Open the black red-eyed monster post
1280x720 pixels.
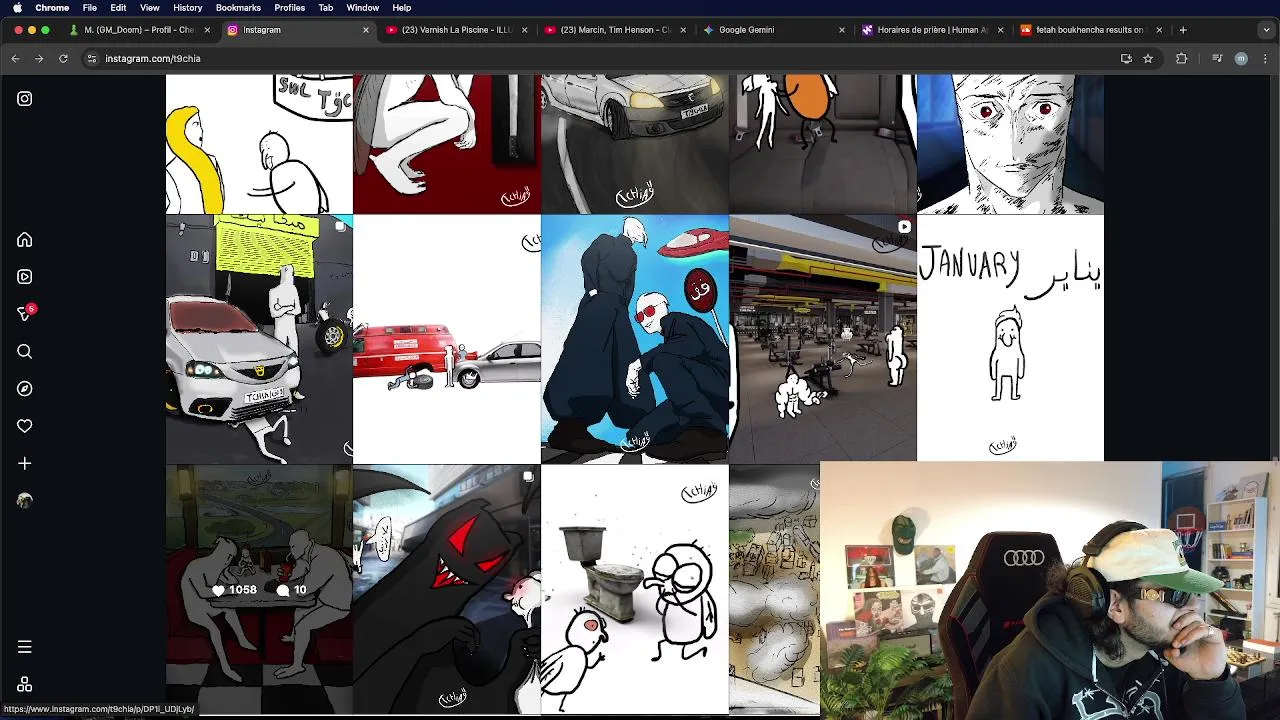[x=447, y=590]
